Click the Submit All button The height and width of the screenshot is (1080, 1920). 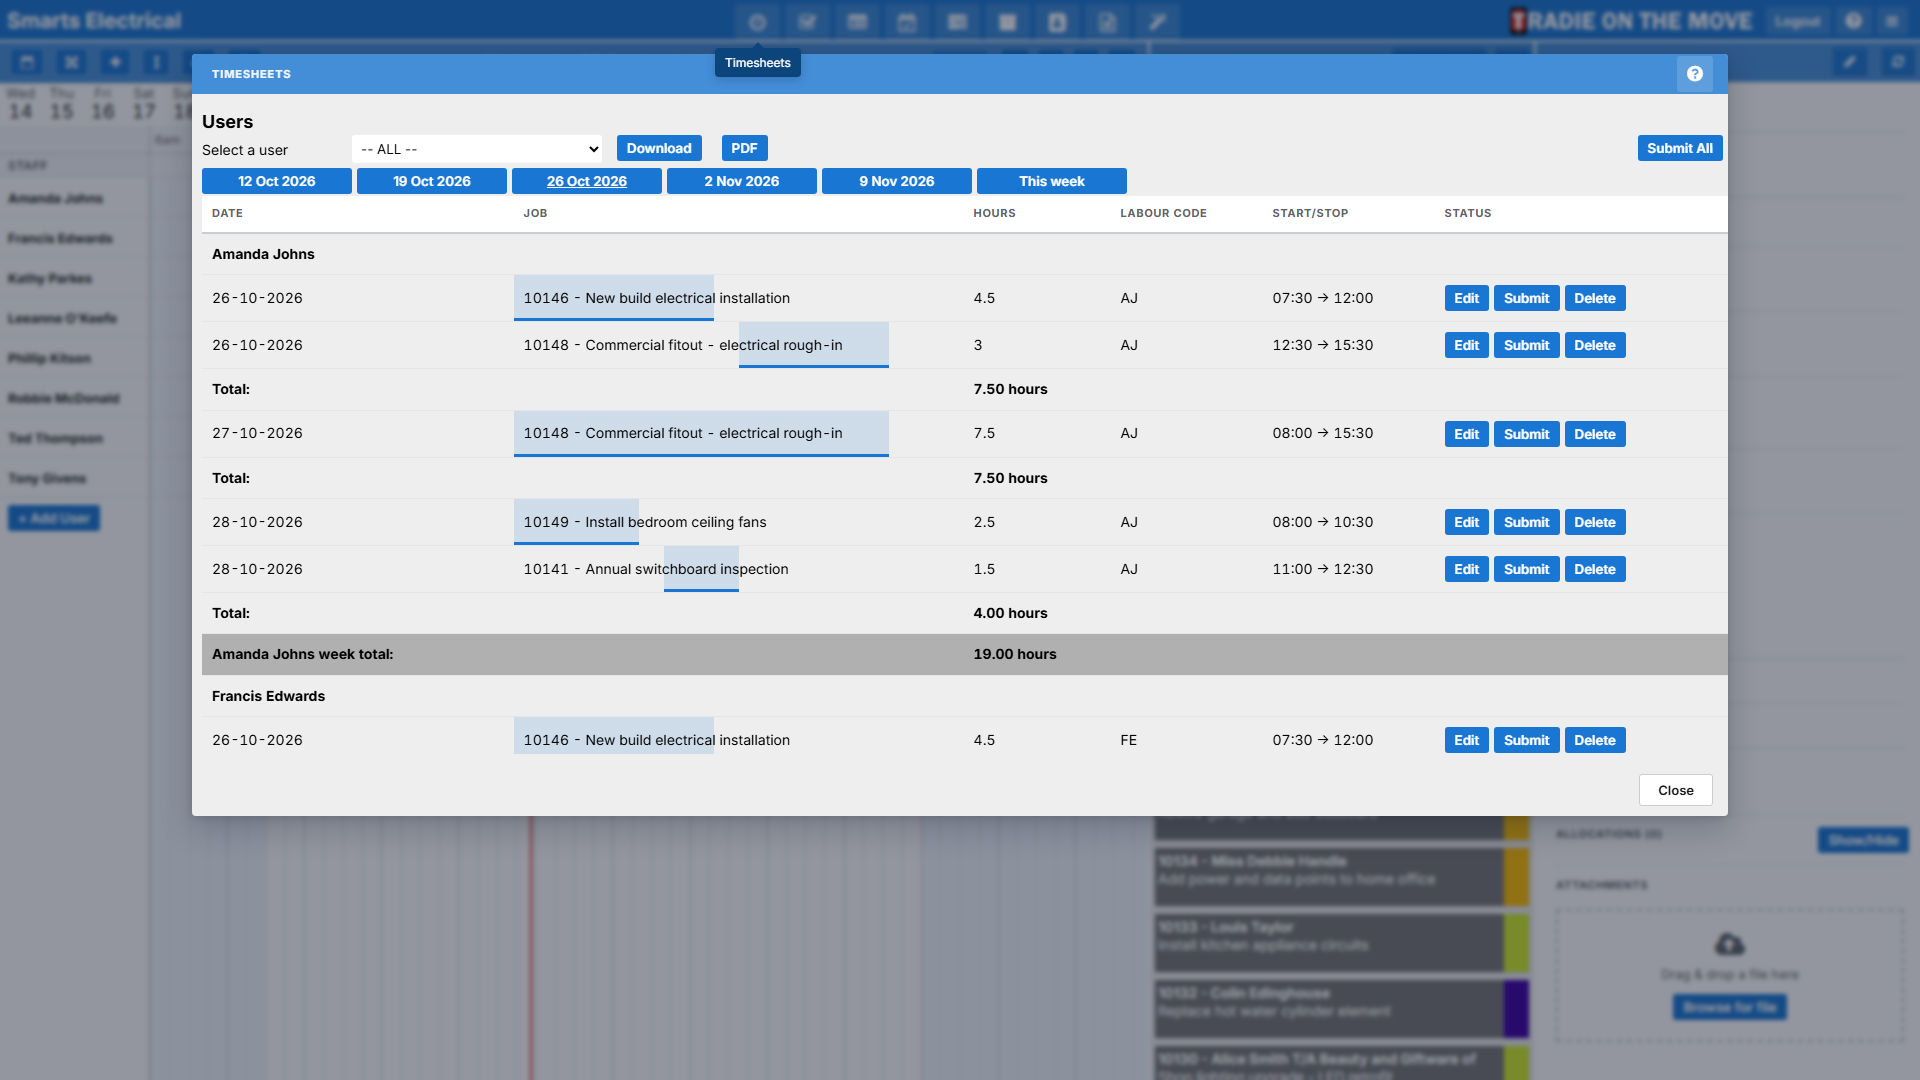[x=1680, y=148]
